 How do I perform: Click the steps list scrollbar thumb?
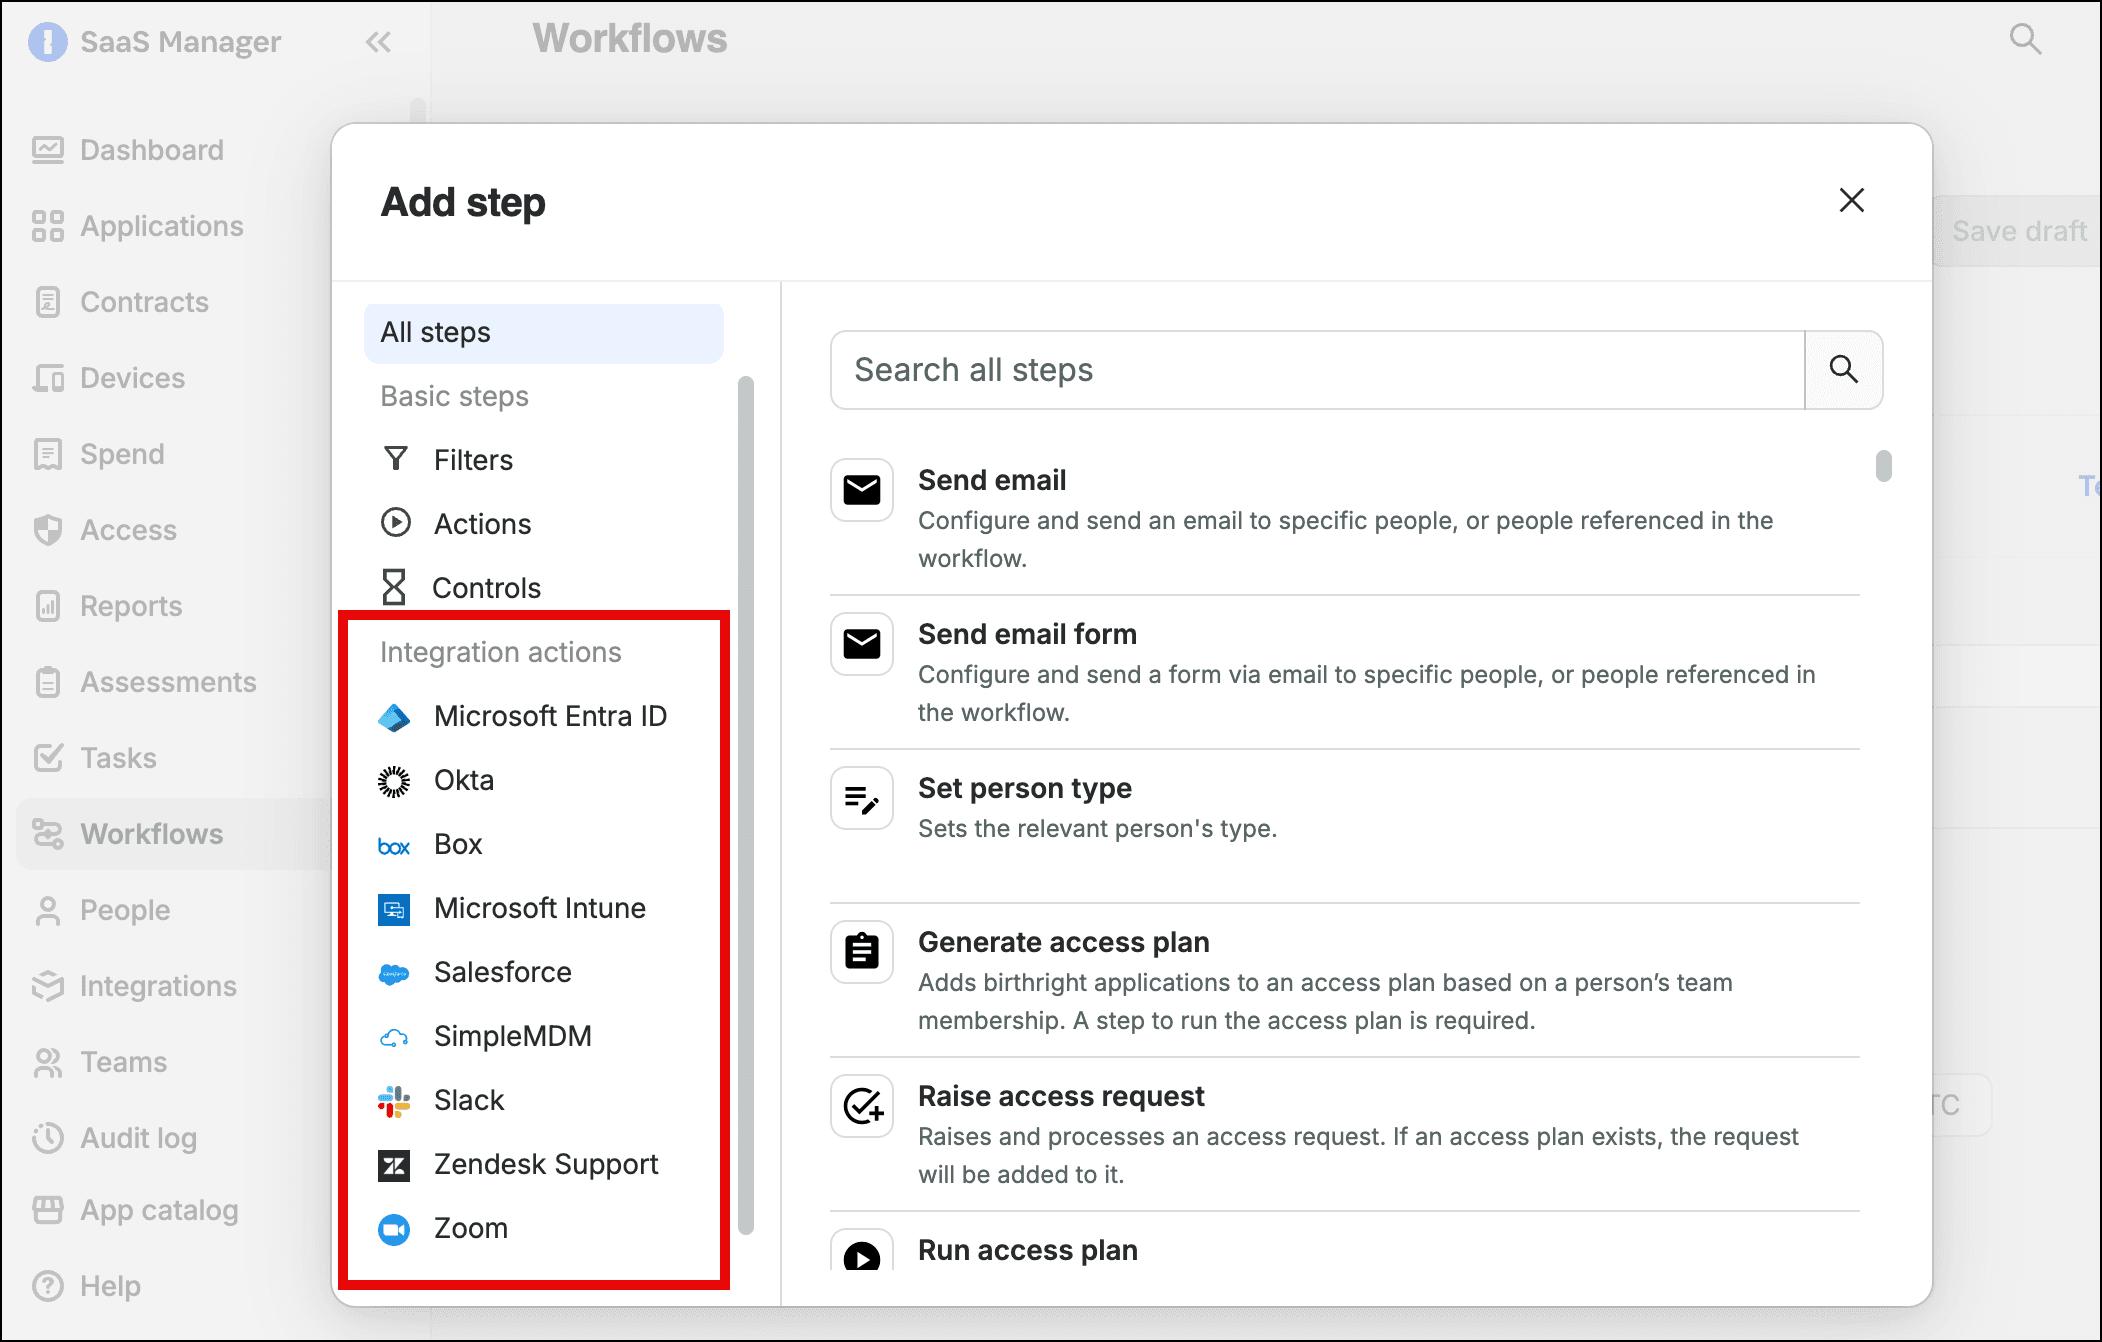pyautogui.click(x=1884, y=466)
